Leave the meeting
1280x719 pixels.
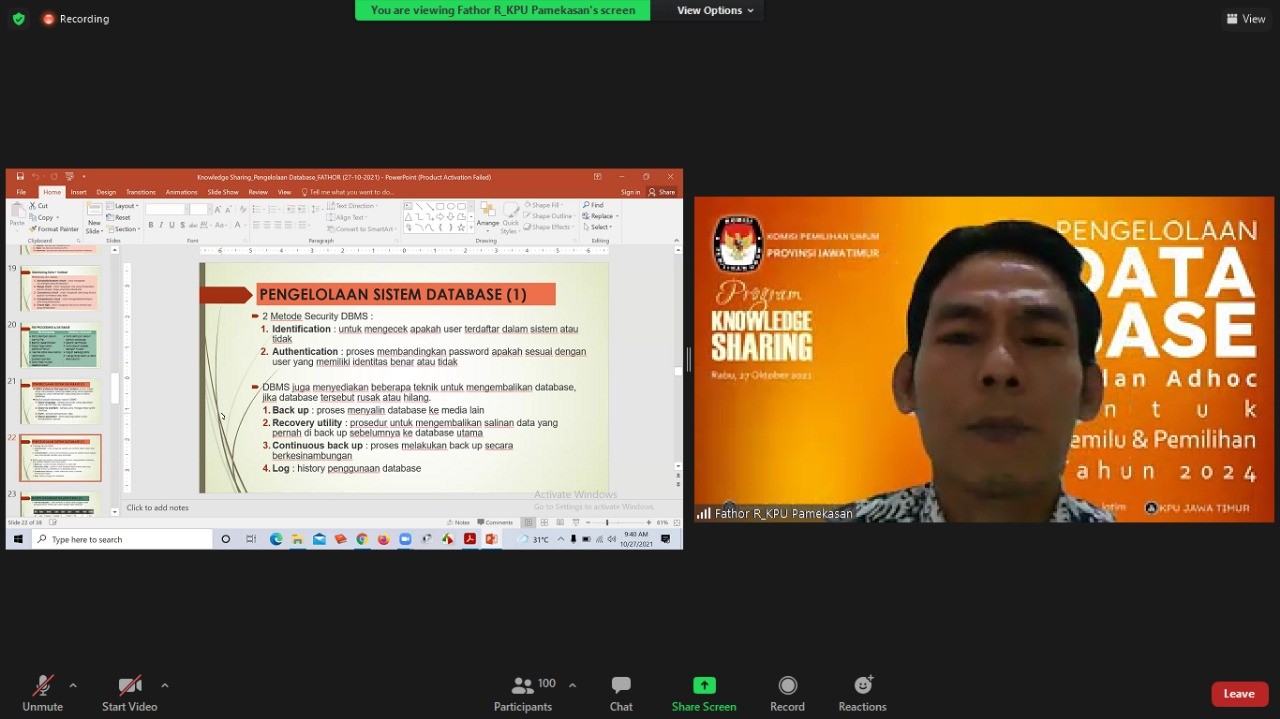coord(1239,694)
